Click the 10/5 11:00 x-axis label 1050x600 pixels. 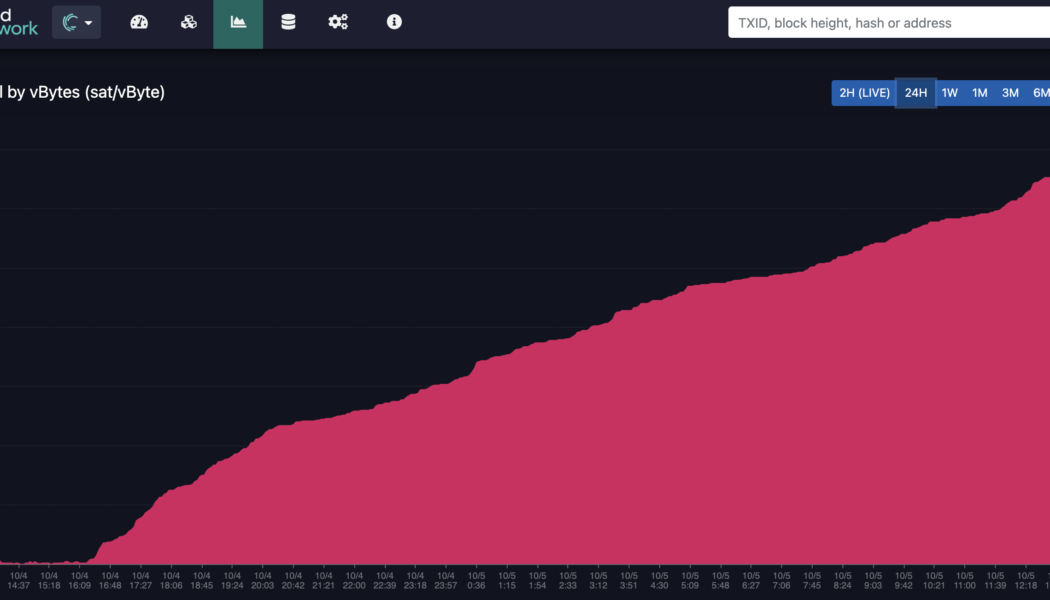[964, 580]
